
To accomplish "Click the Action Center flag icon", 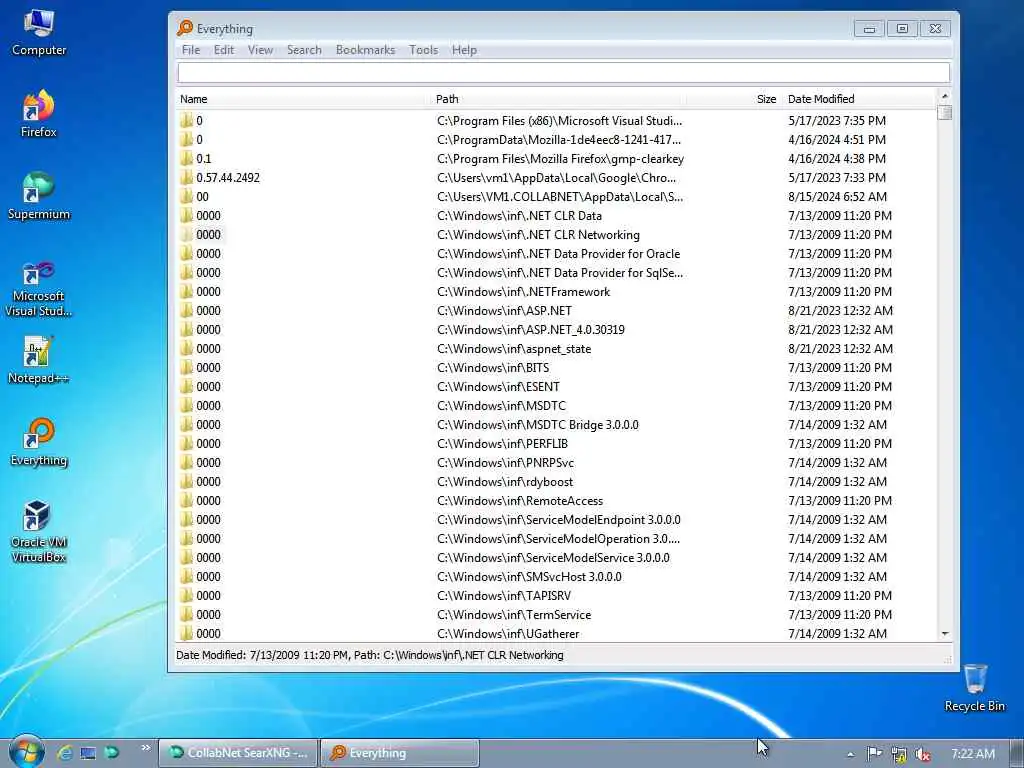I will coord(874,754).
